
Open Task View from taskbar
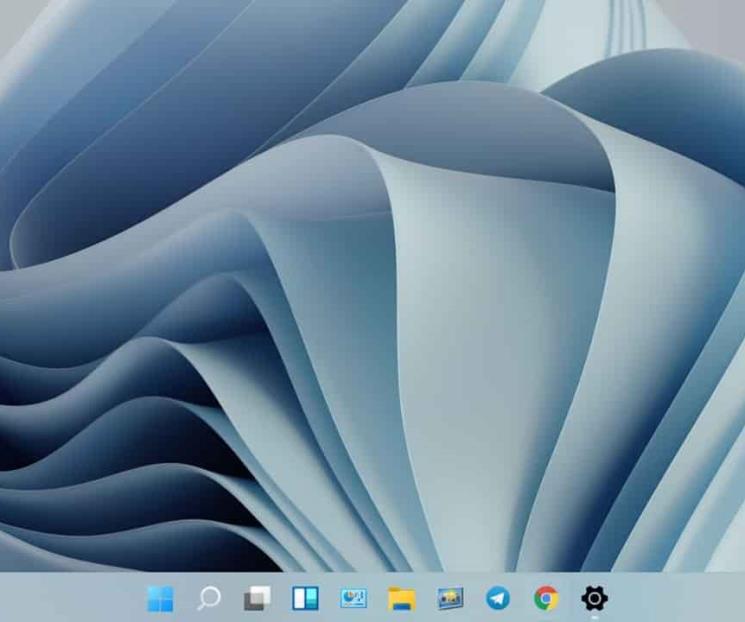pos(257,598)
